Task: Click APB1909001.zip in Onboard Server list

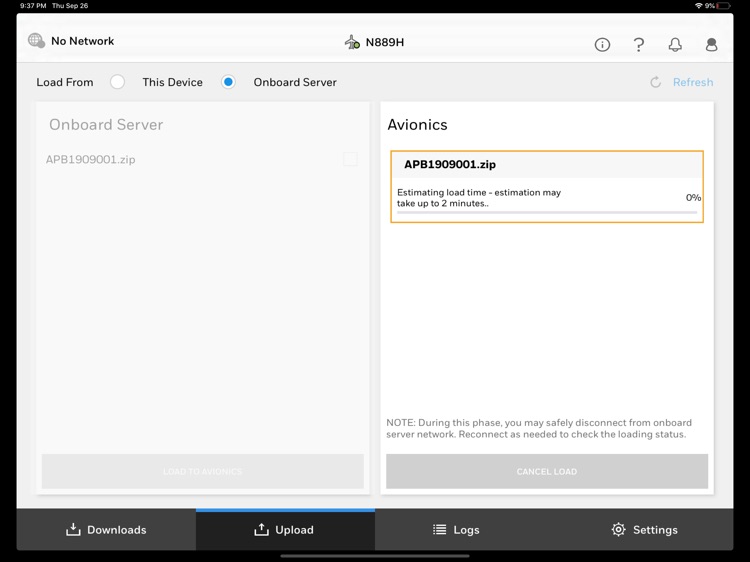Action: (x=90, y=159)
